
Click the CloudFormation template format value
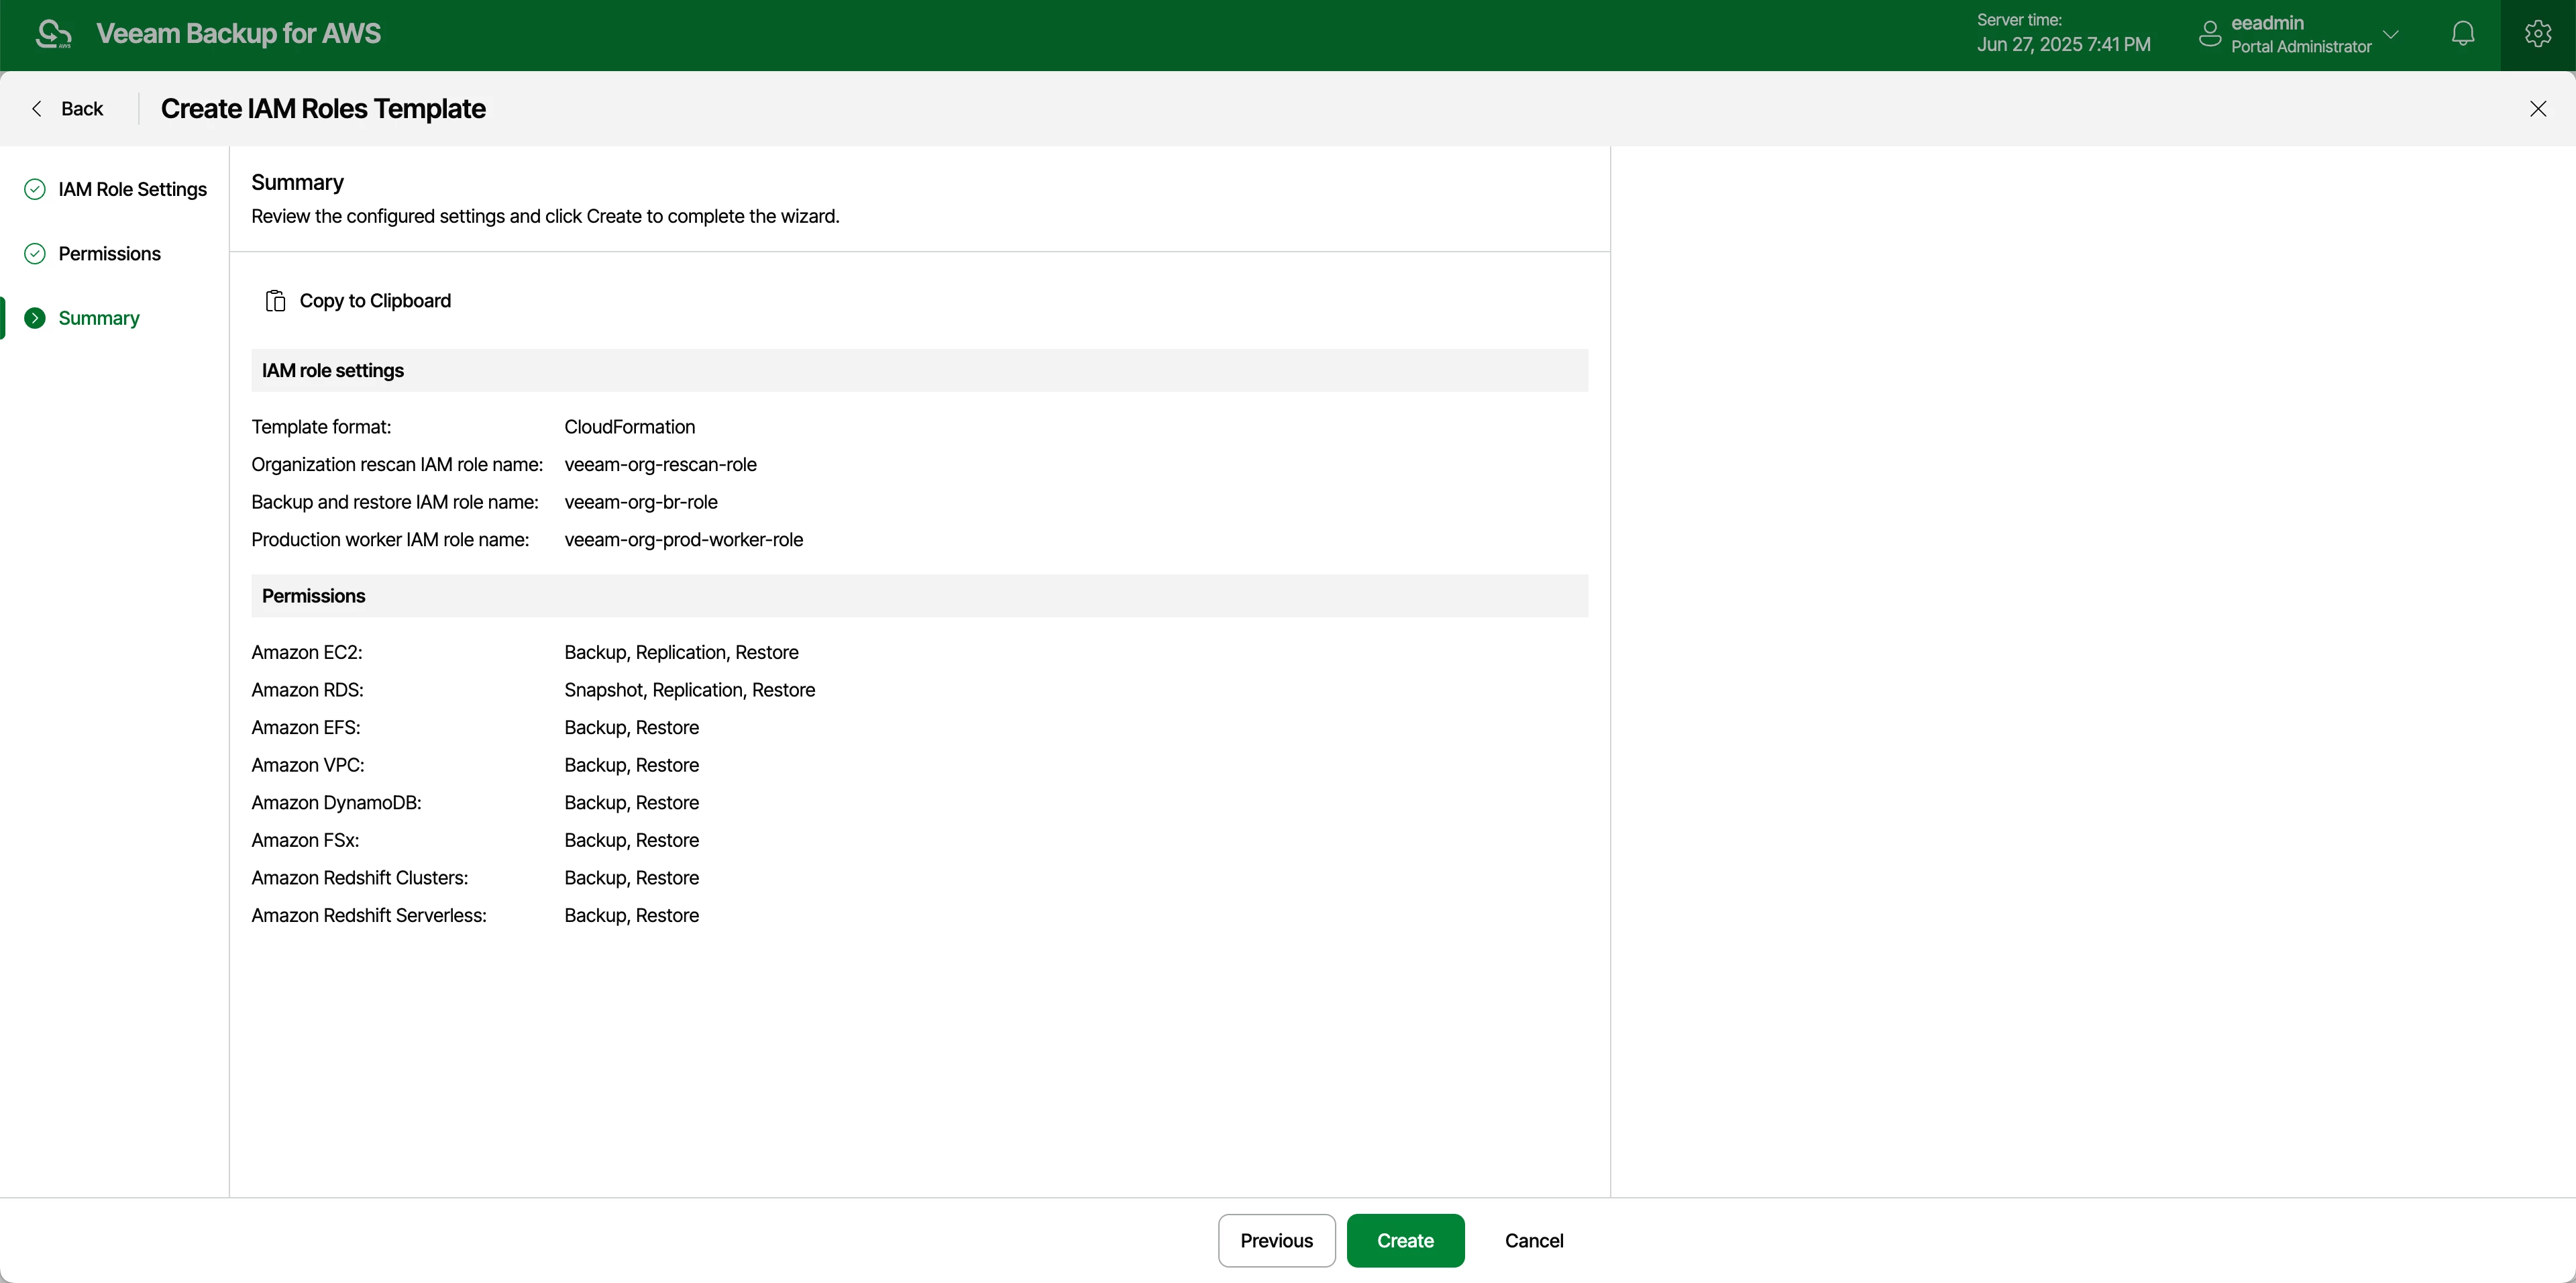point(629,427)
